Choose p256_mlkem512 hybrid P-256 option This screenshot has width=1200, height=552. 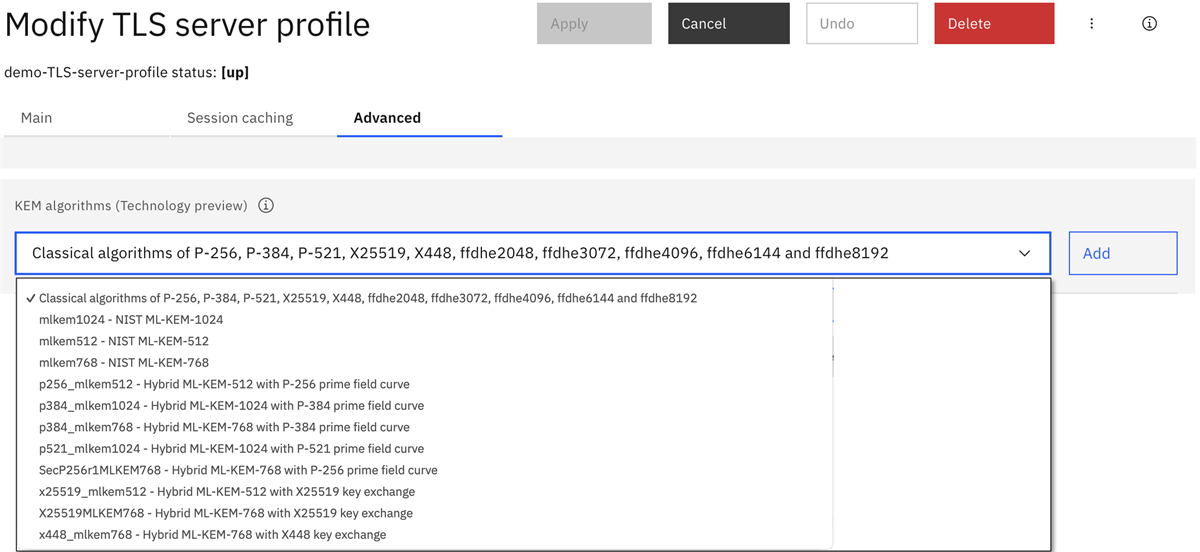click(x=224, y=384)
